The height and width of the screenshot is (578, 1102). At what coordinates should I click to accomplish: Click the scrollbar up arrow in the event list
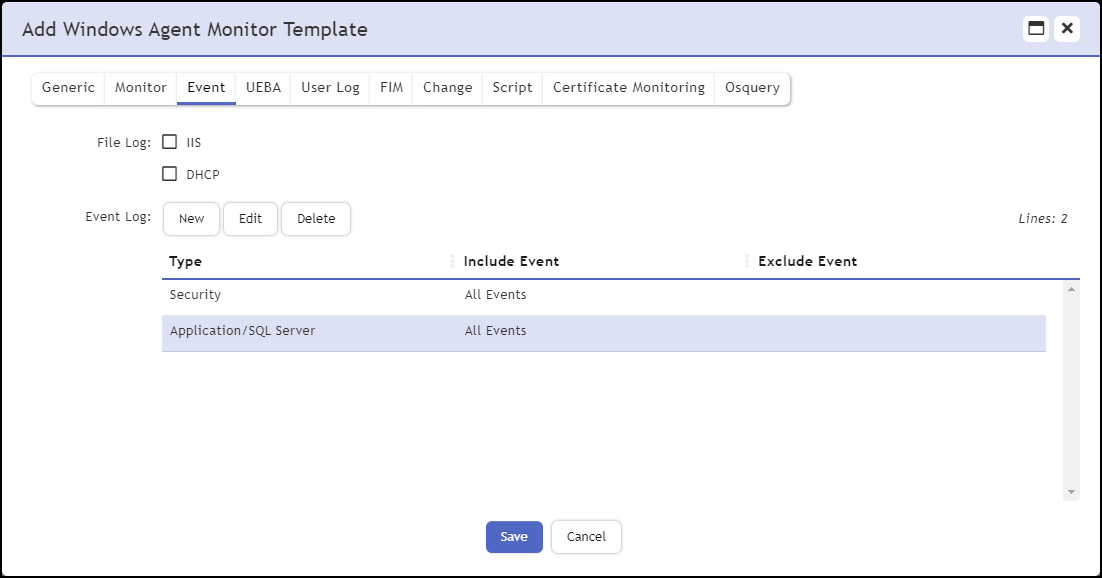tap(1069, 287)
